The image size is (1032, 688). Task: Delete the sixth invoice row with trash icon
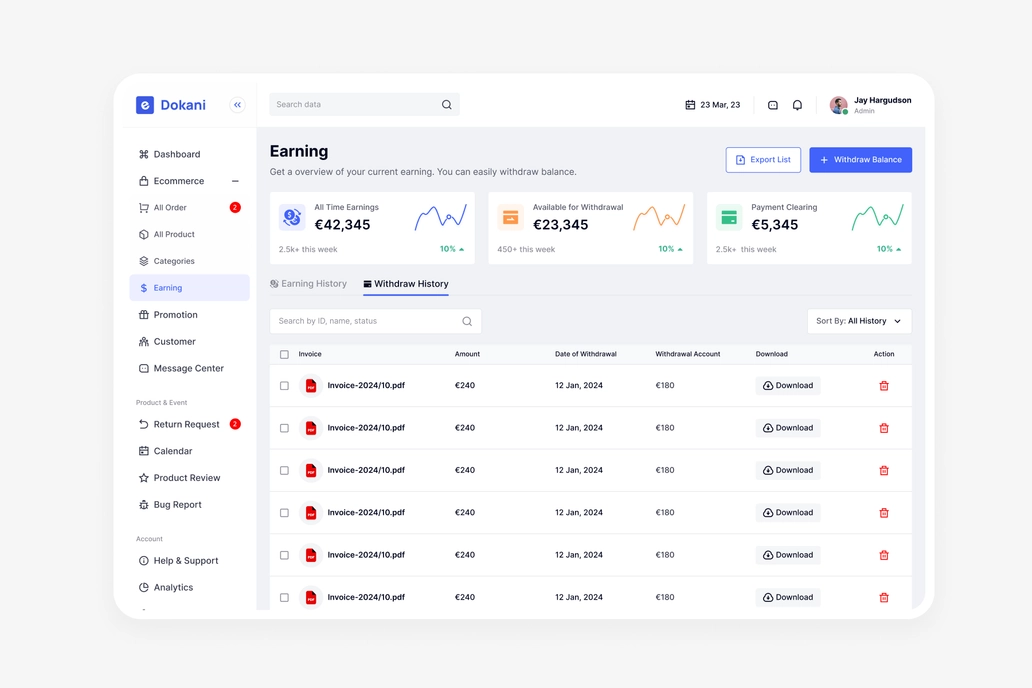point(884,597)
